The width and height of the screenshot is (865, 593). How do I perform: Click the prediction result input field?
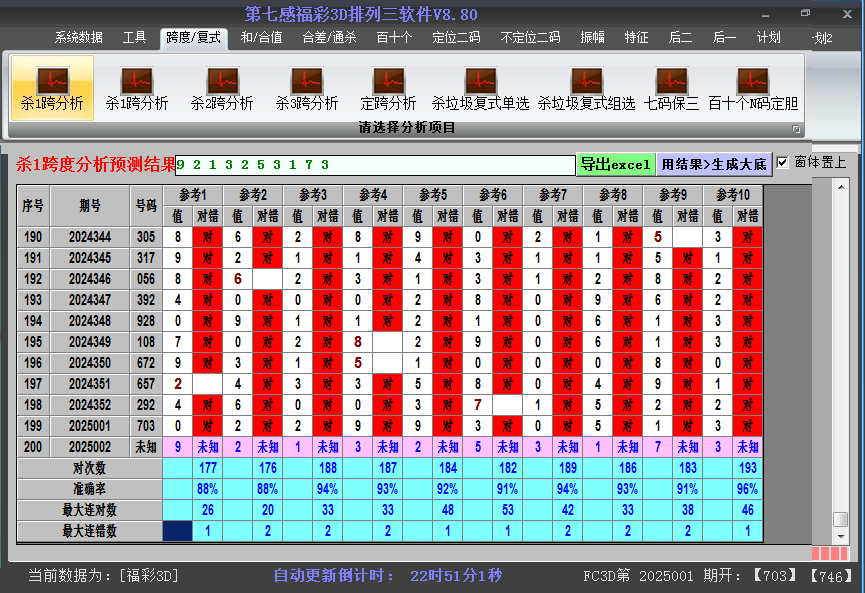click(375, 165)
